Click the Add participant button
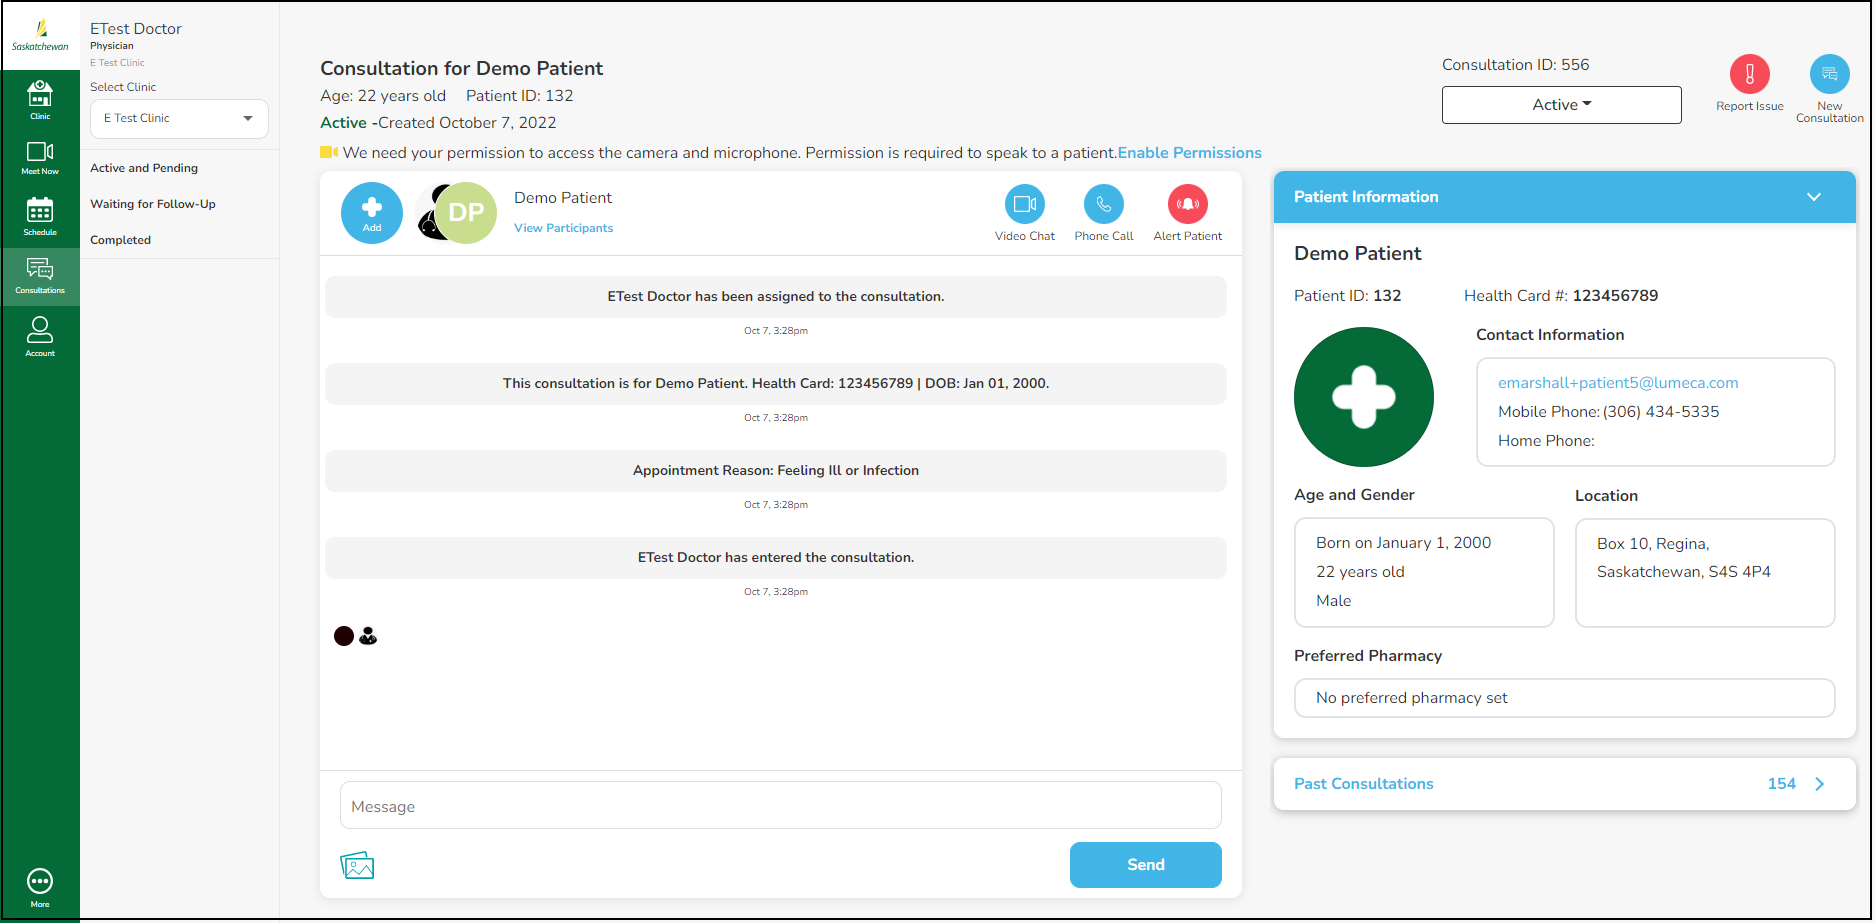Viewport: 1875px width, 923px height. (x=372, y=212)
